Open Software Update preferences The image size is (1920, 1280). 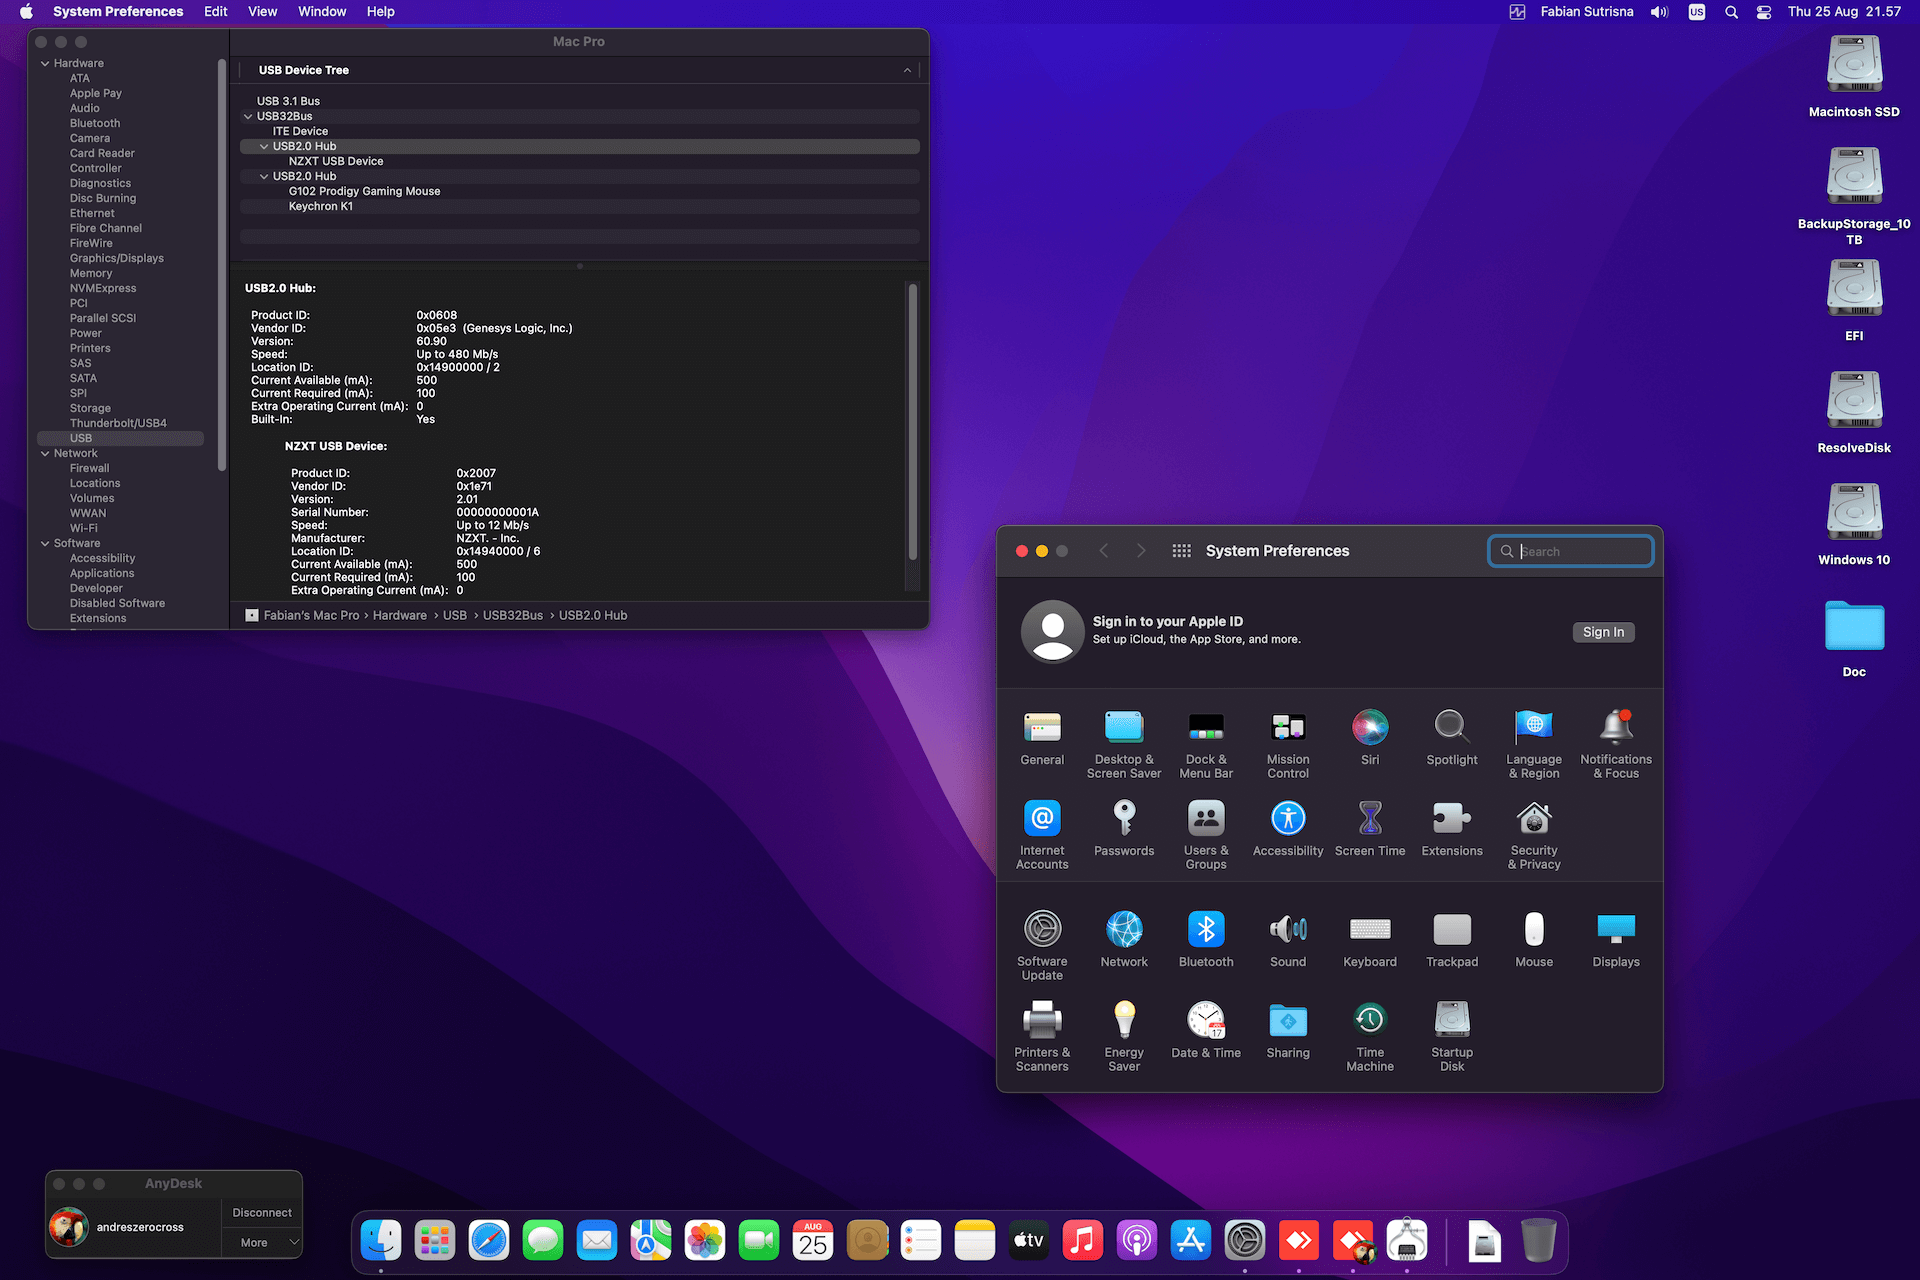point(1042,930)
